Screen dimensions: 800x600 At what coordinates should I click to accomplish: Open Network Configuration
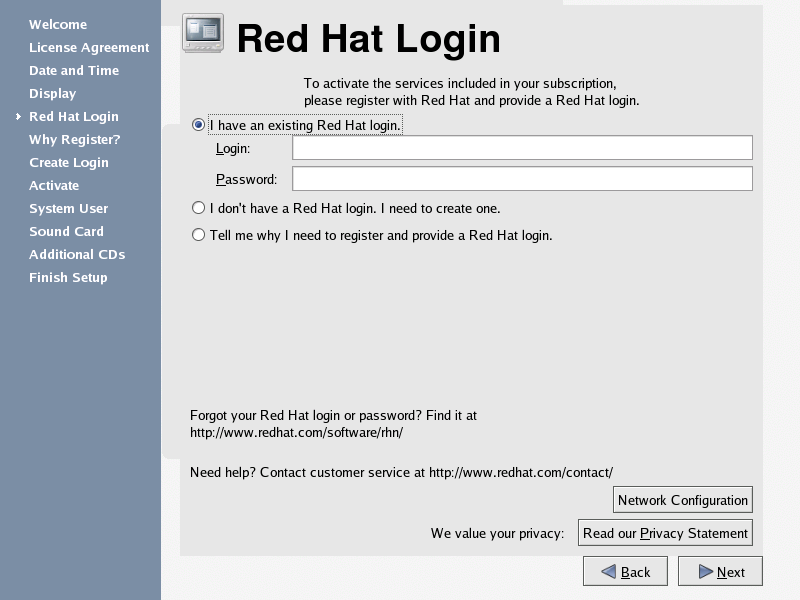pos(682,500)
